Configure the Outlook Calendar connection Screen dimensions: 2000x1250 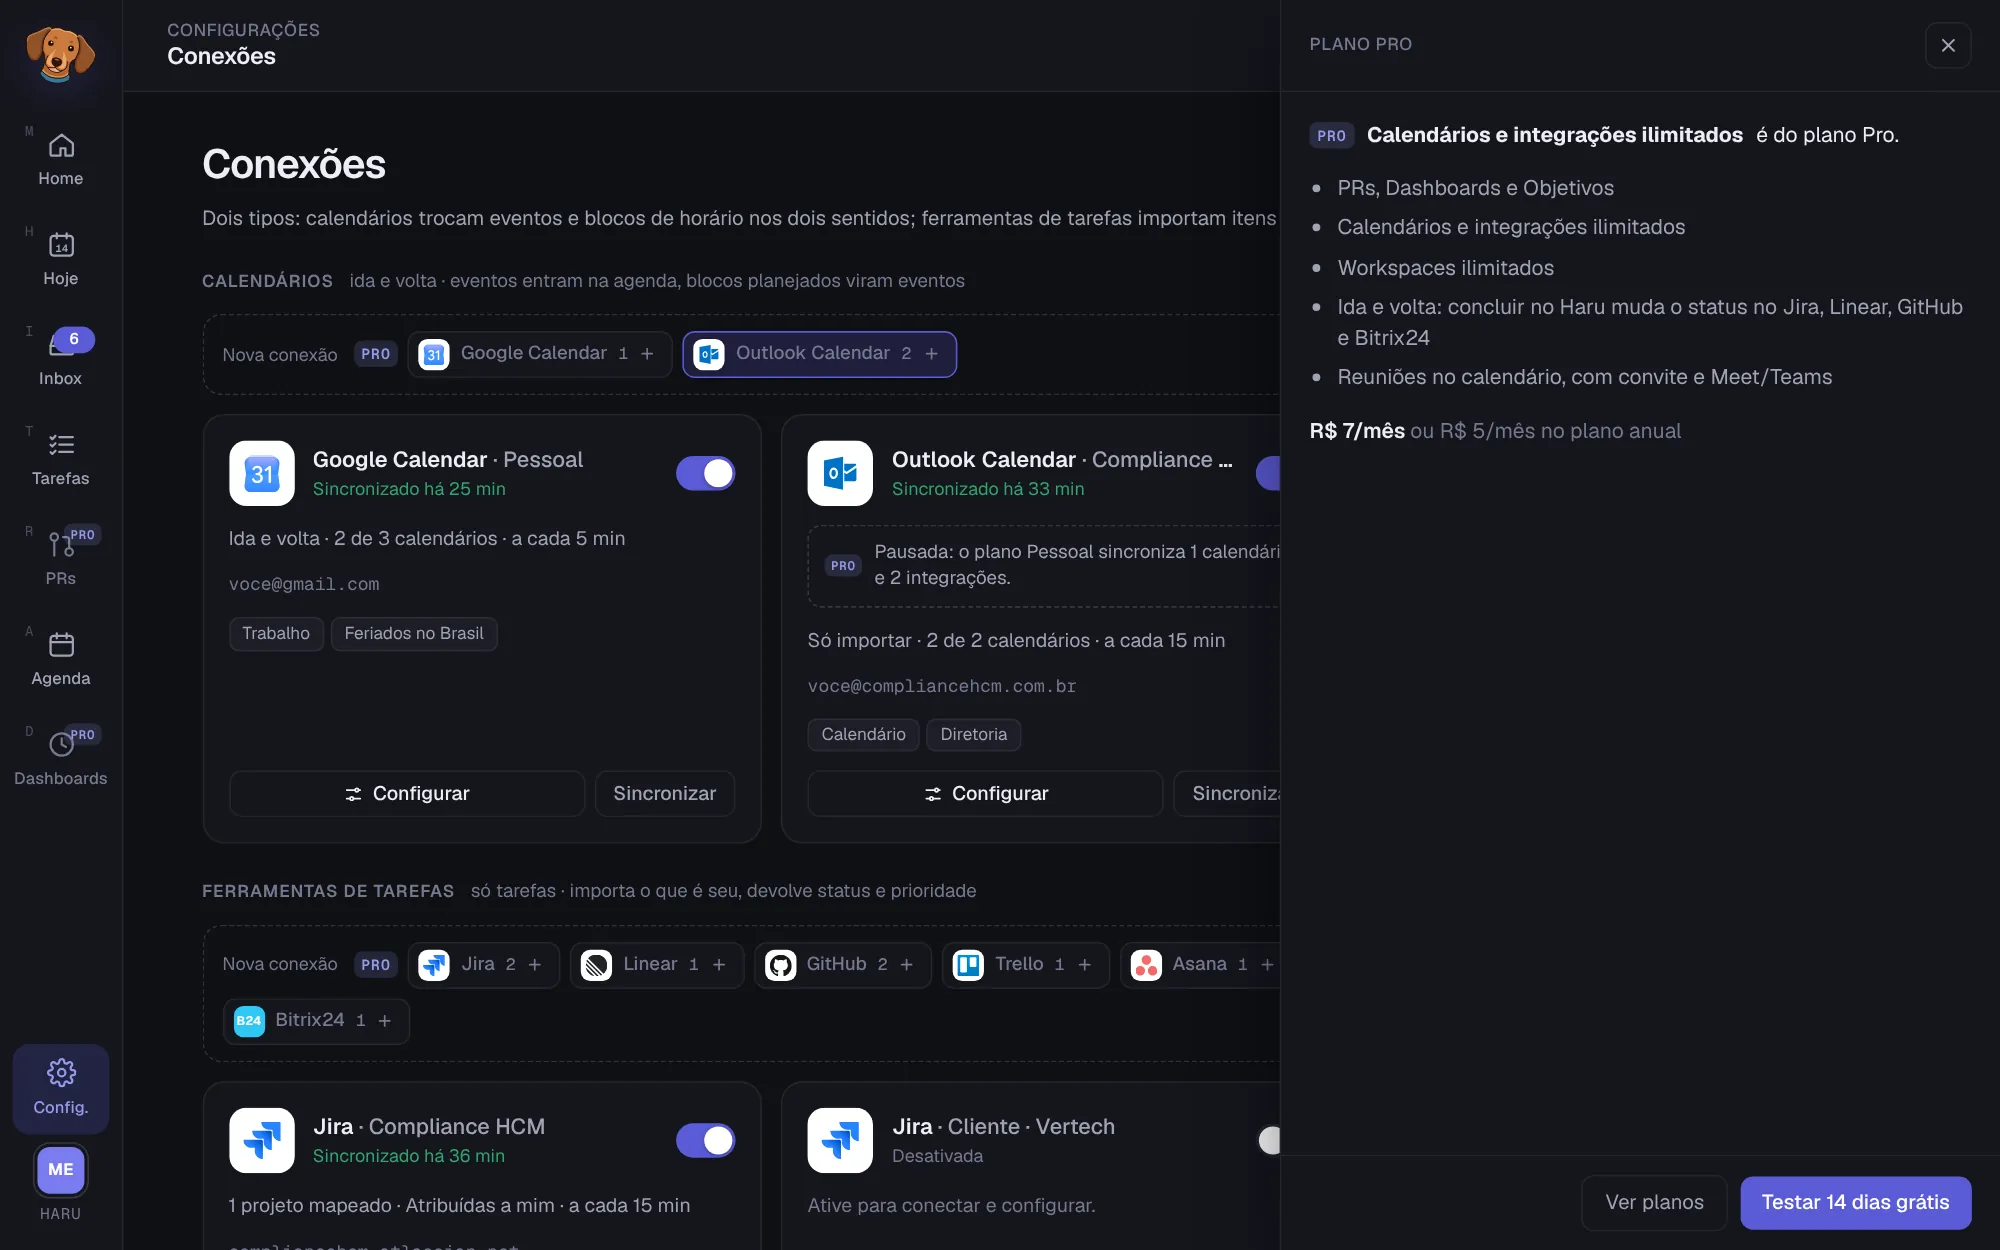(985, 793)
